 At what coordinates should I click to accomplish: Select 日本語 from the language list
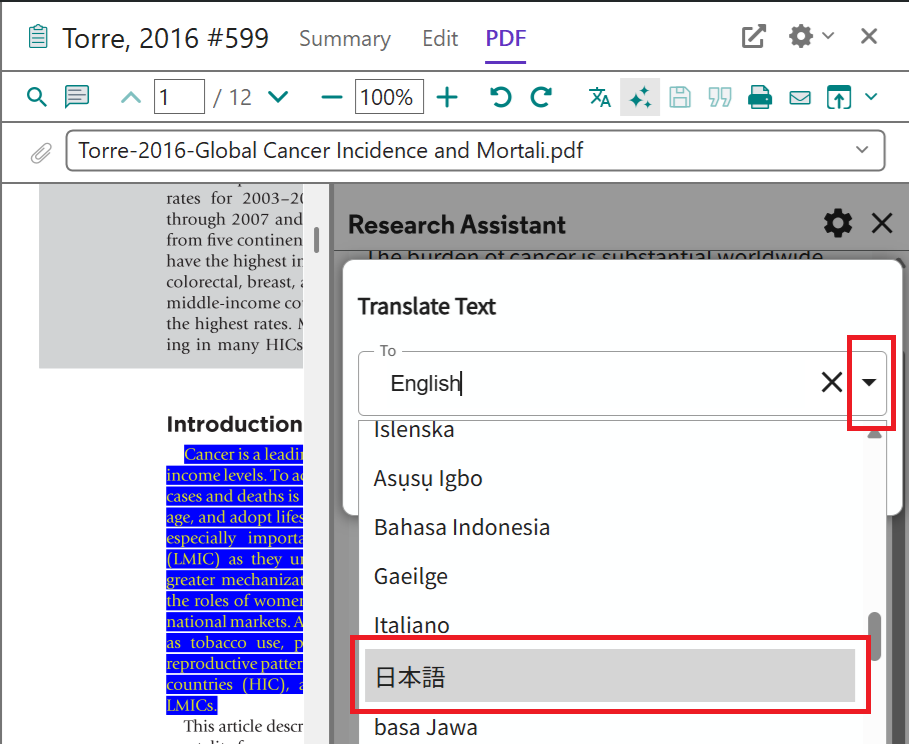pyautogui.click(x=610, y=677)
